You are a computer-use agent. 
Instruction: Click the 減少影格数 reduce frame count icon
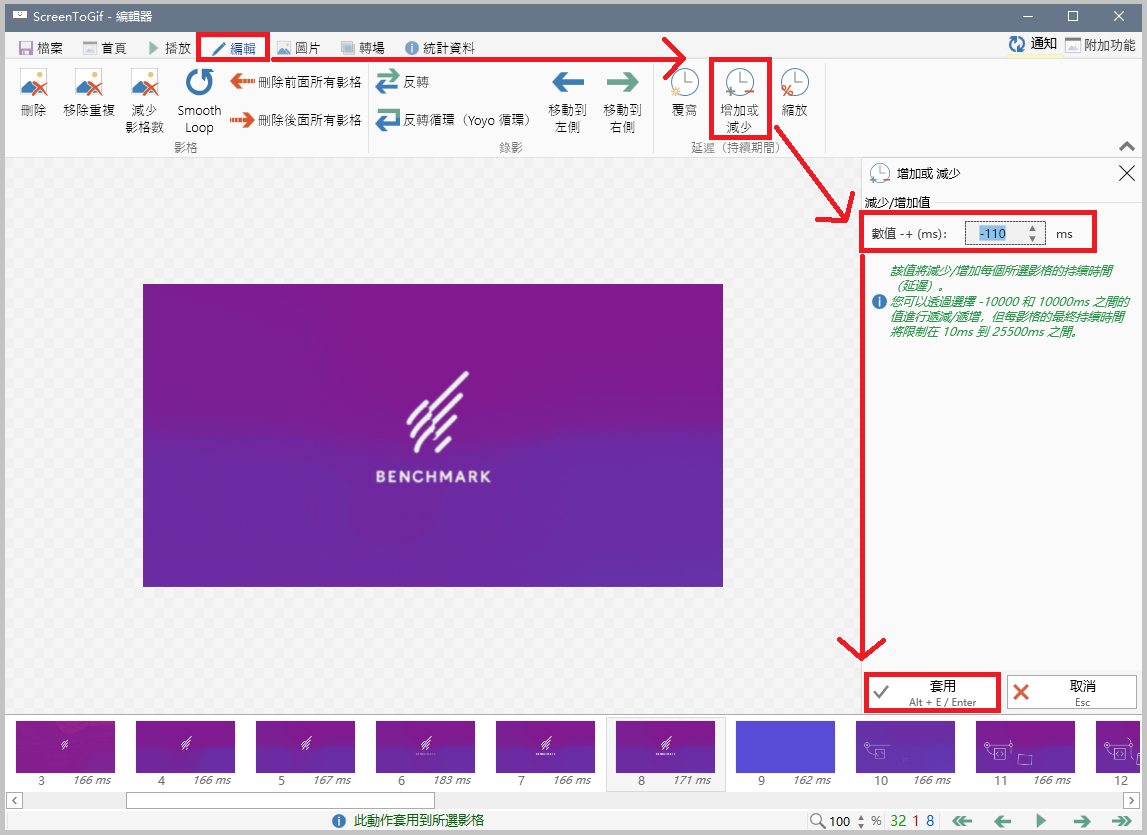pos(145,84)
